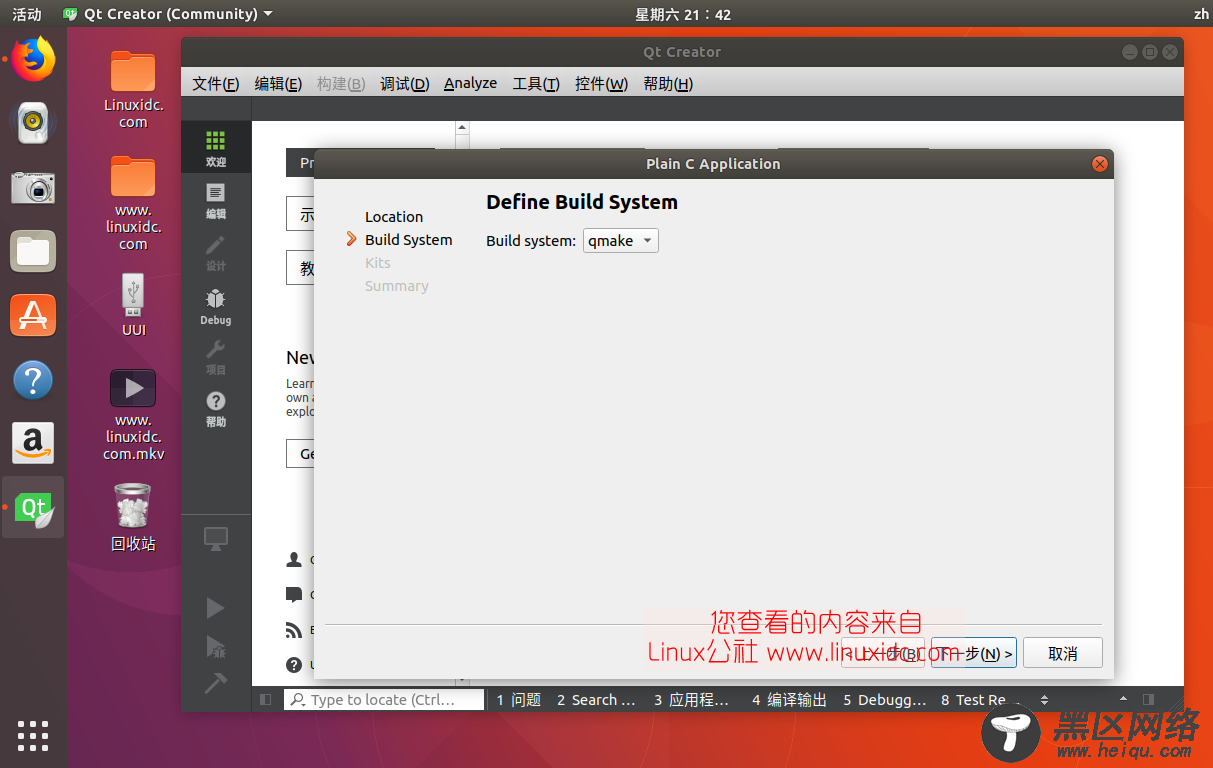1213x768 pixels.
Task: Toggle right sidebar icon in status bar
Action: click(x=1148, y=700)
